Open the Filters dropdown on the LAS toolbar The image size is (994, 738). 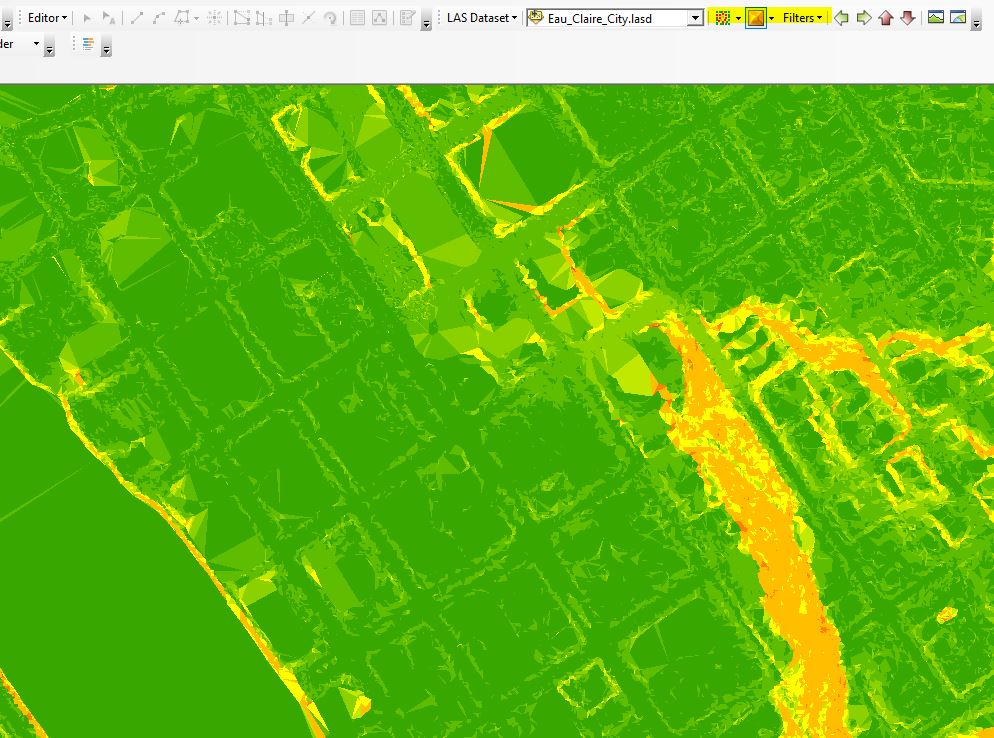pos(801,17)
